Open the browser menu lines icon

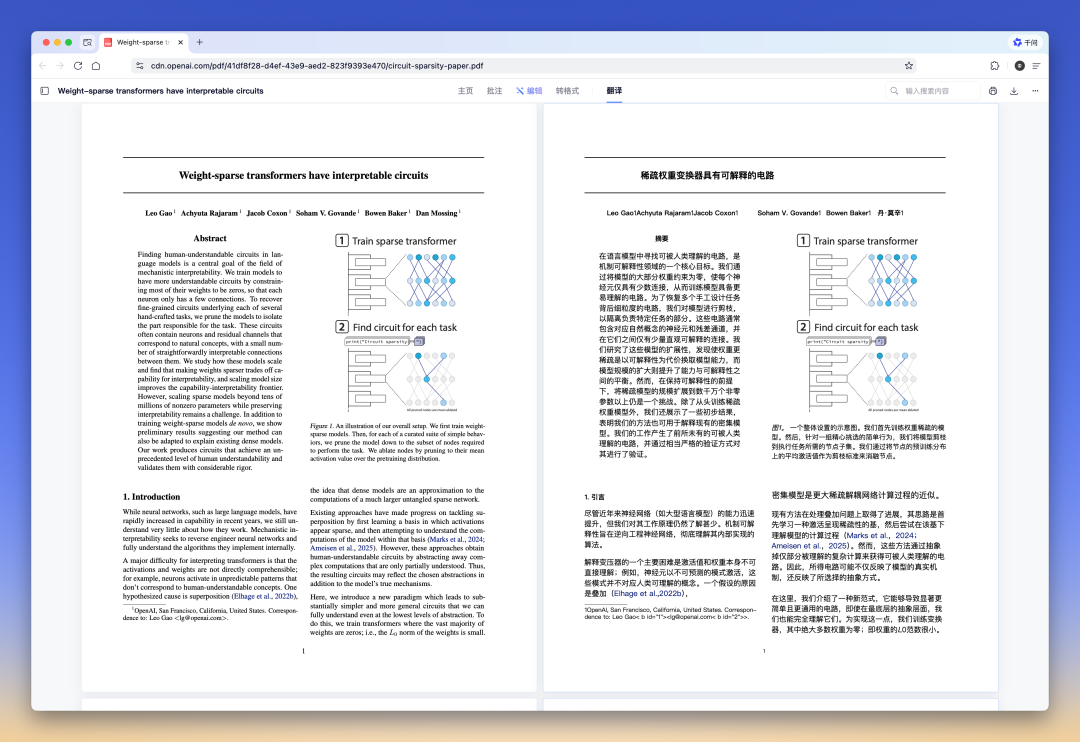1037,66
